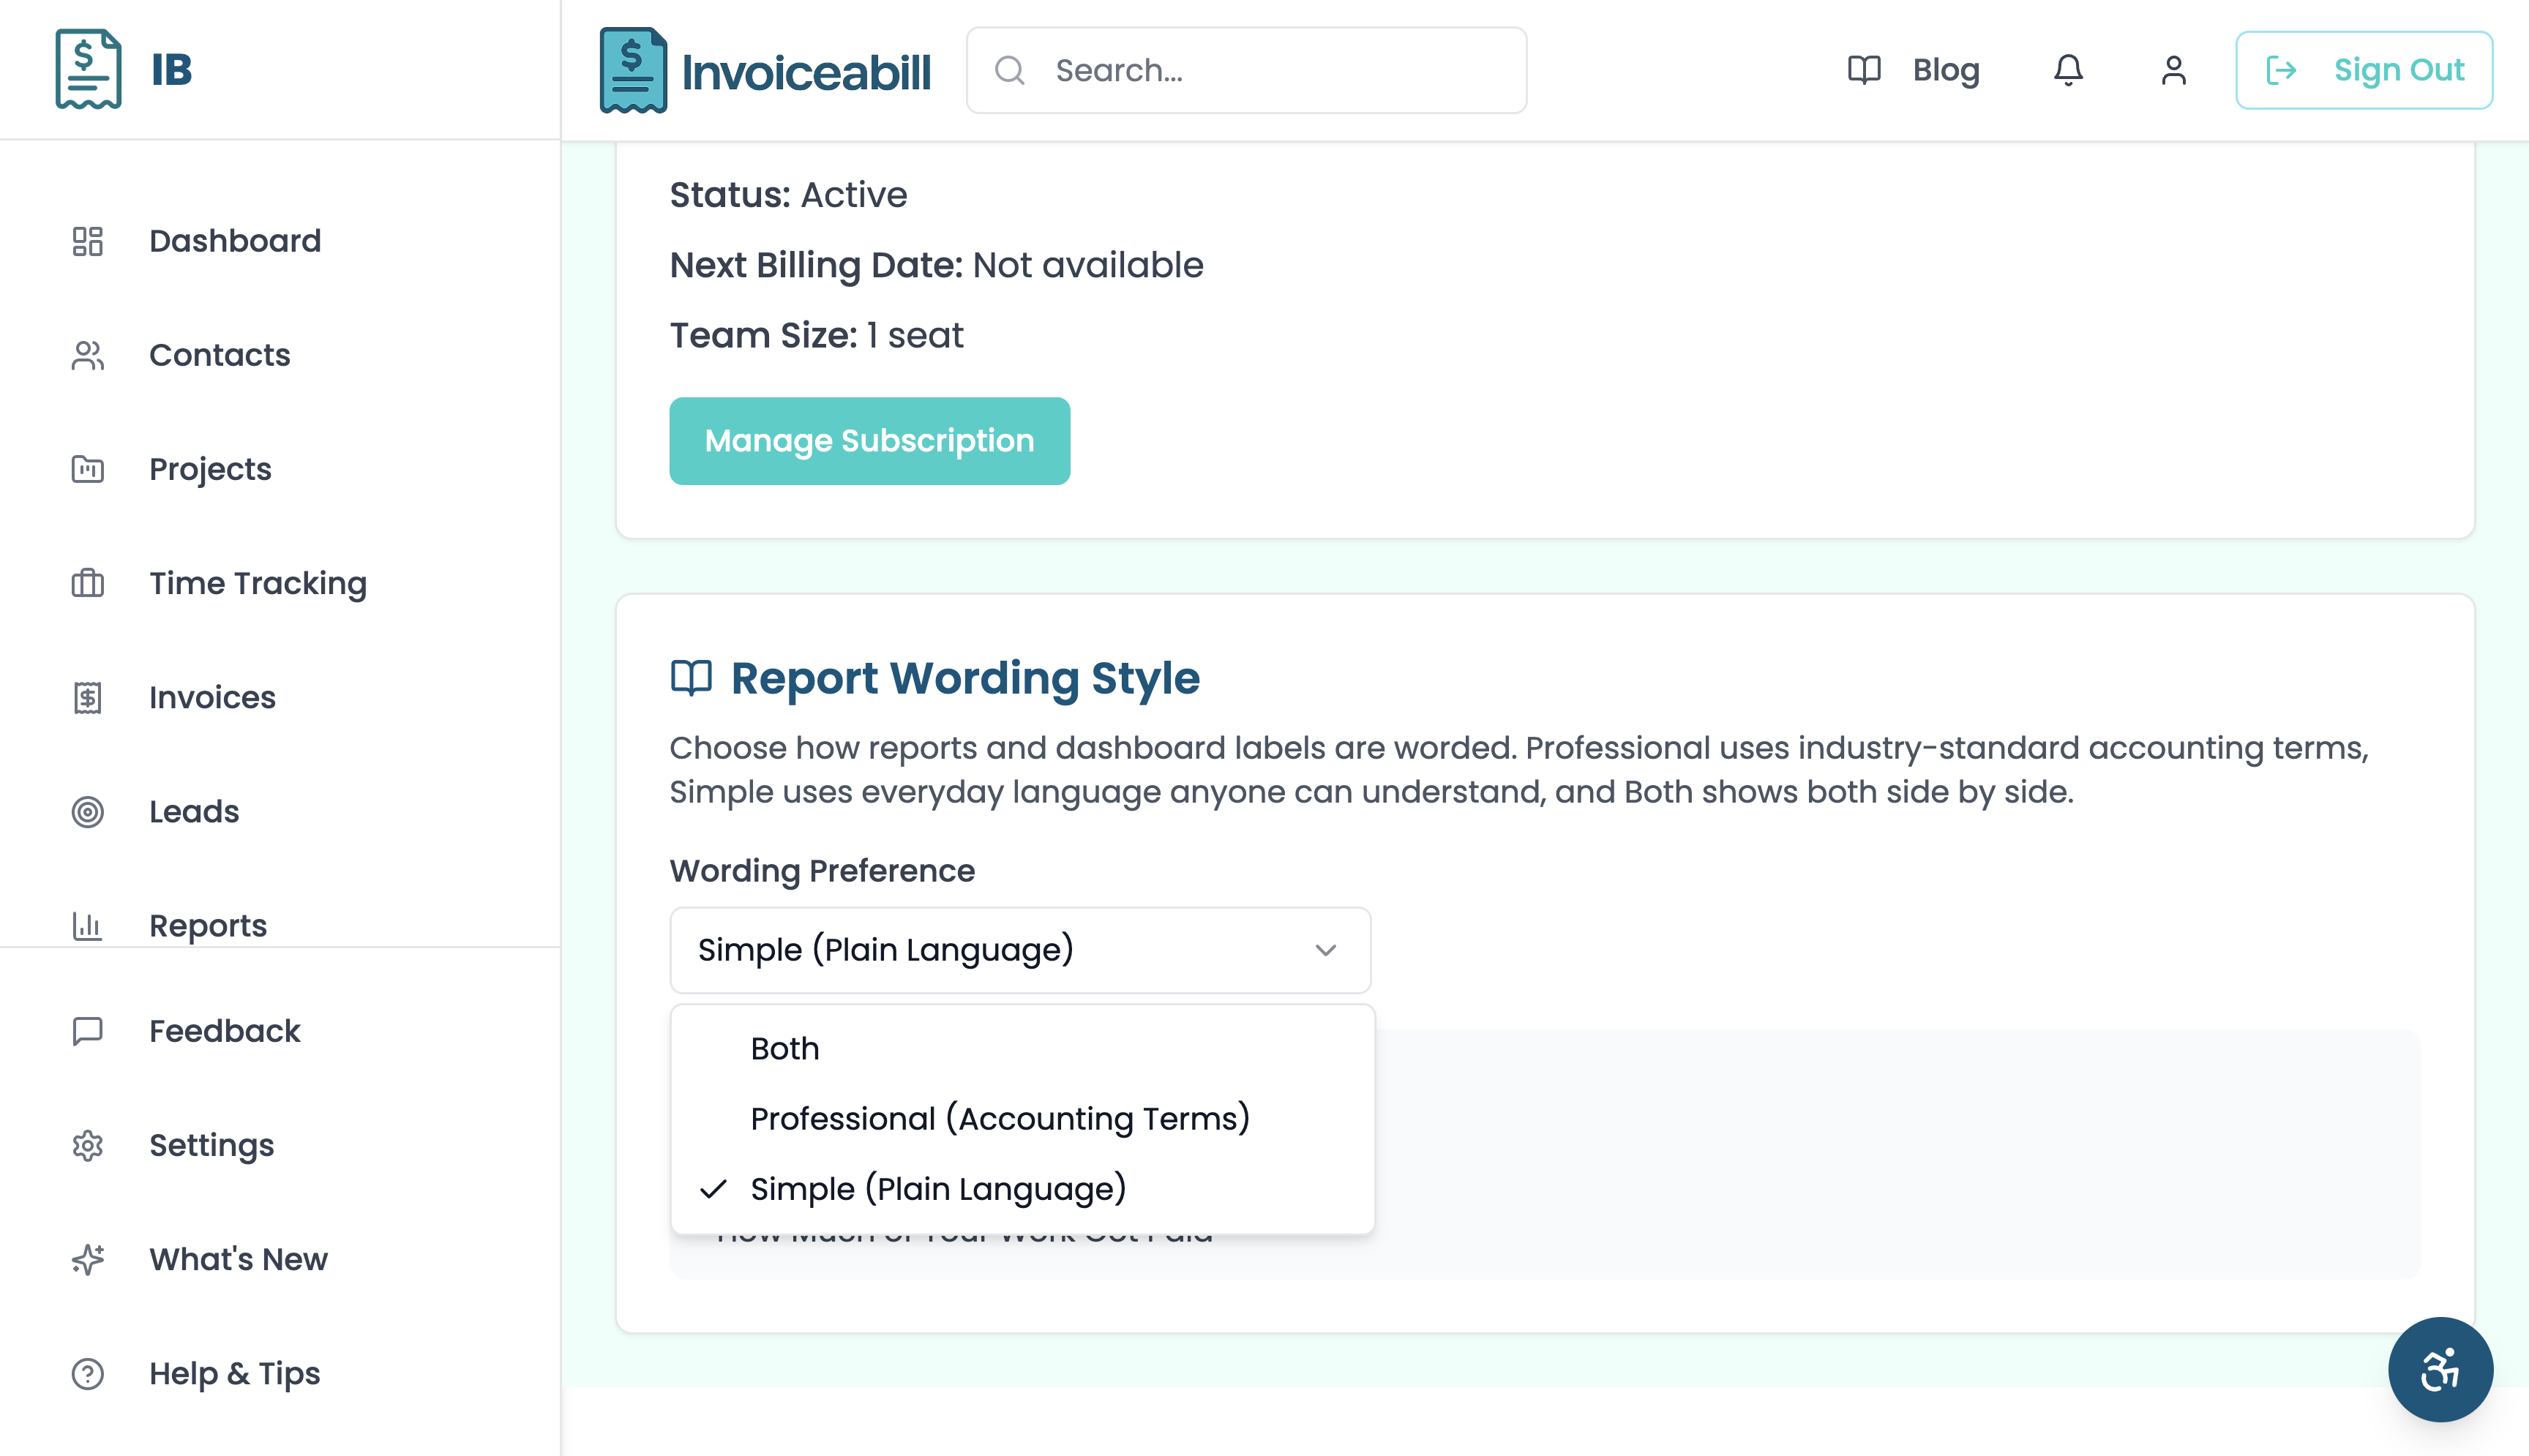
Task: Click the Invoiceabill logo icon
Action: pos(632,70)
